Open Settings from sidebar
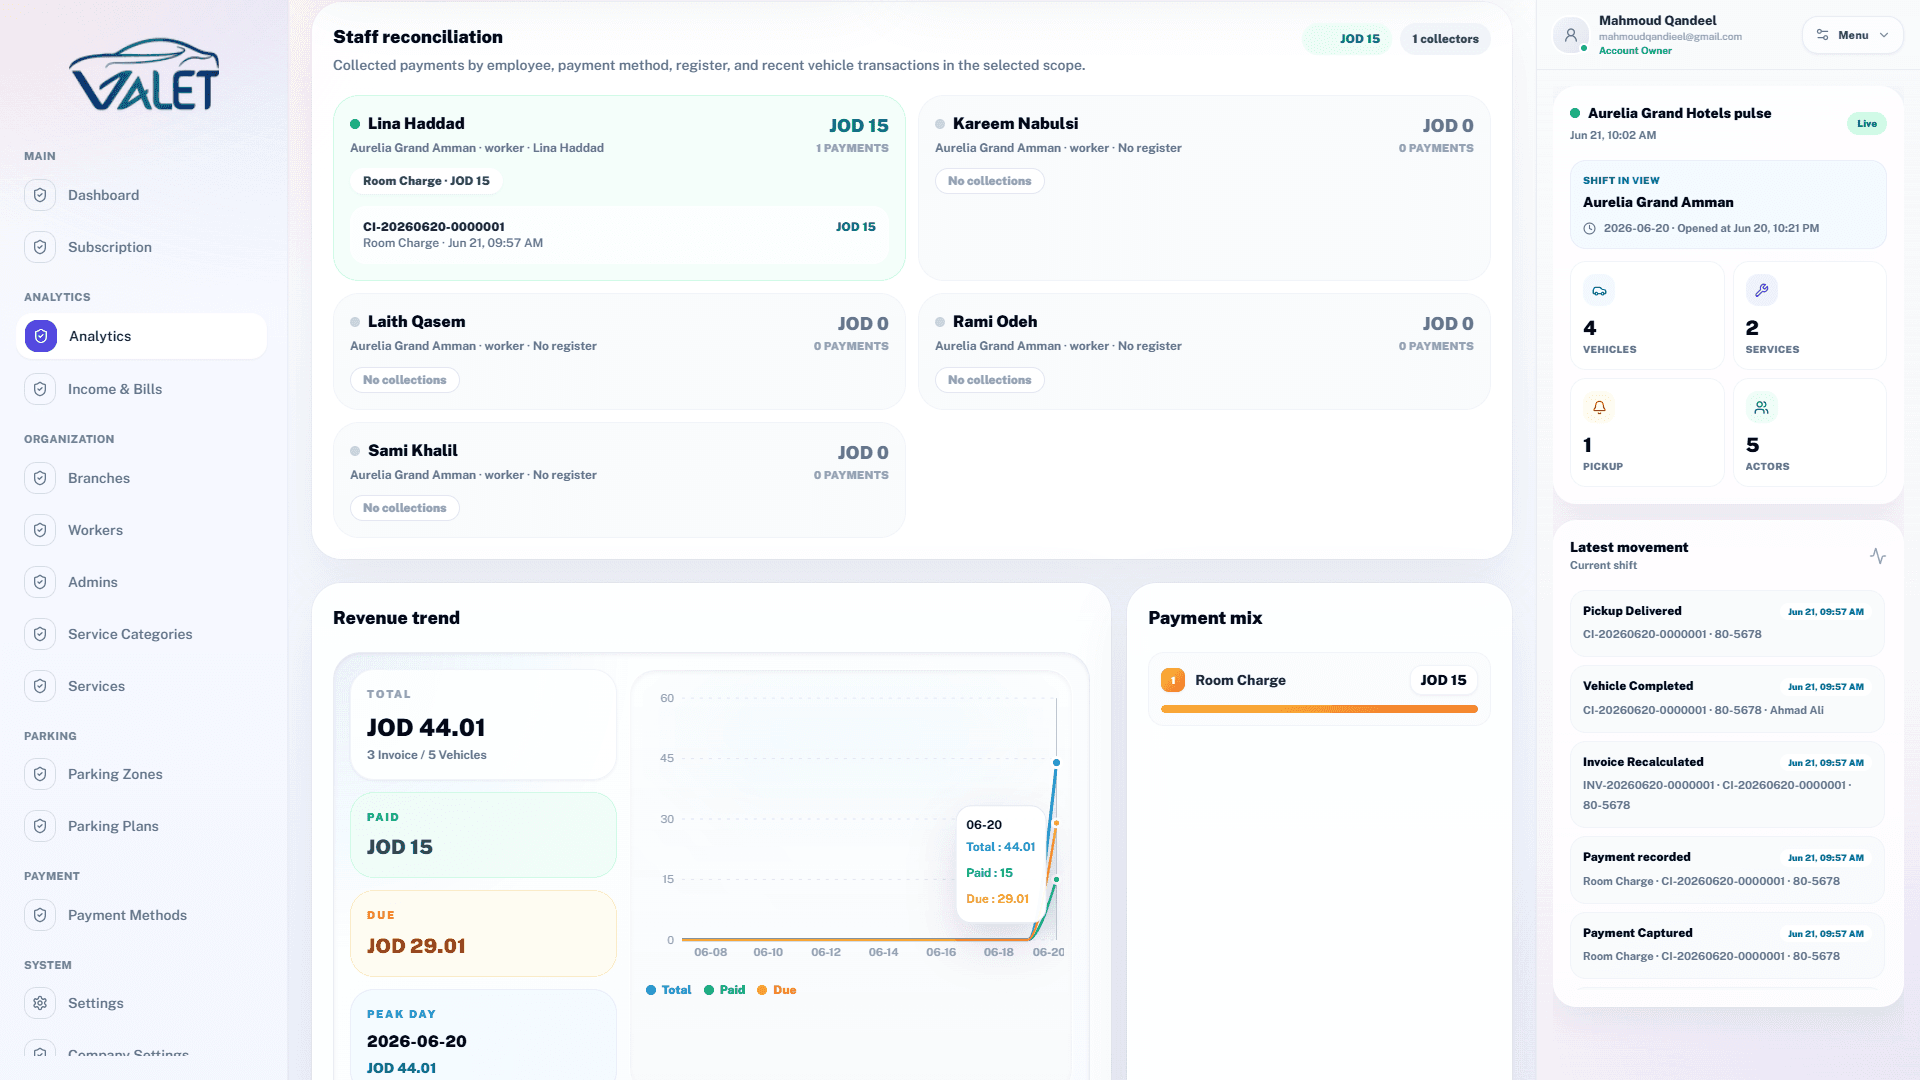Screen dimensions: 1920x1080 tap(142, 1003)
